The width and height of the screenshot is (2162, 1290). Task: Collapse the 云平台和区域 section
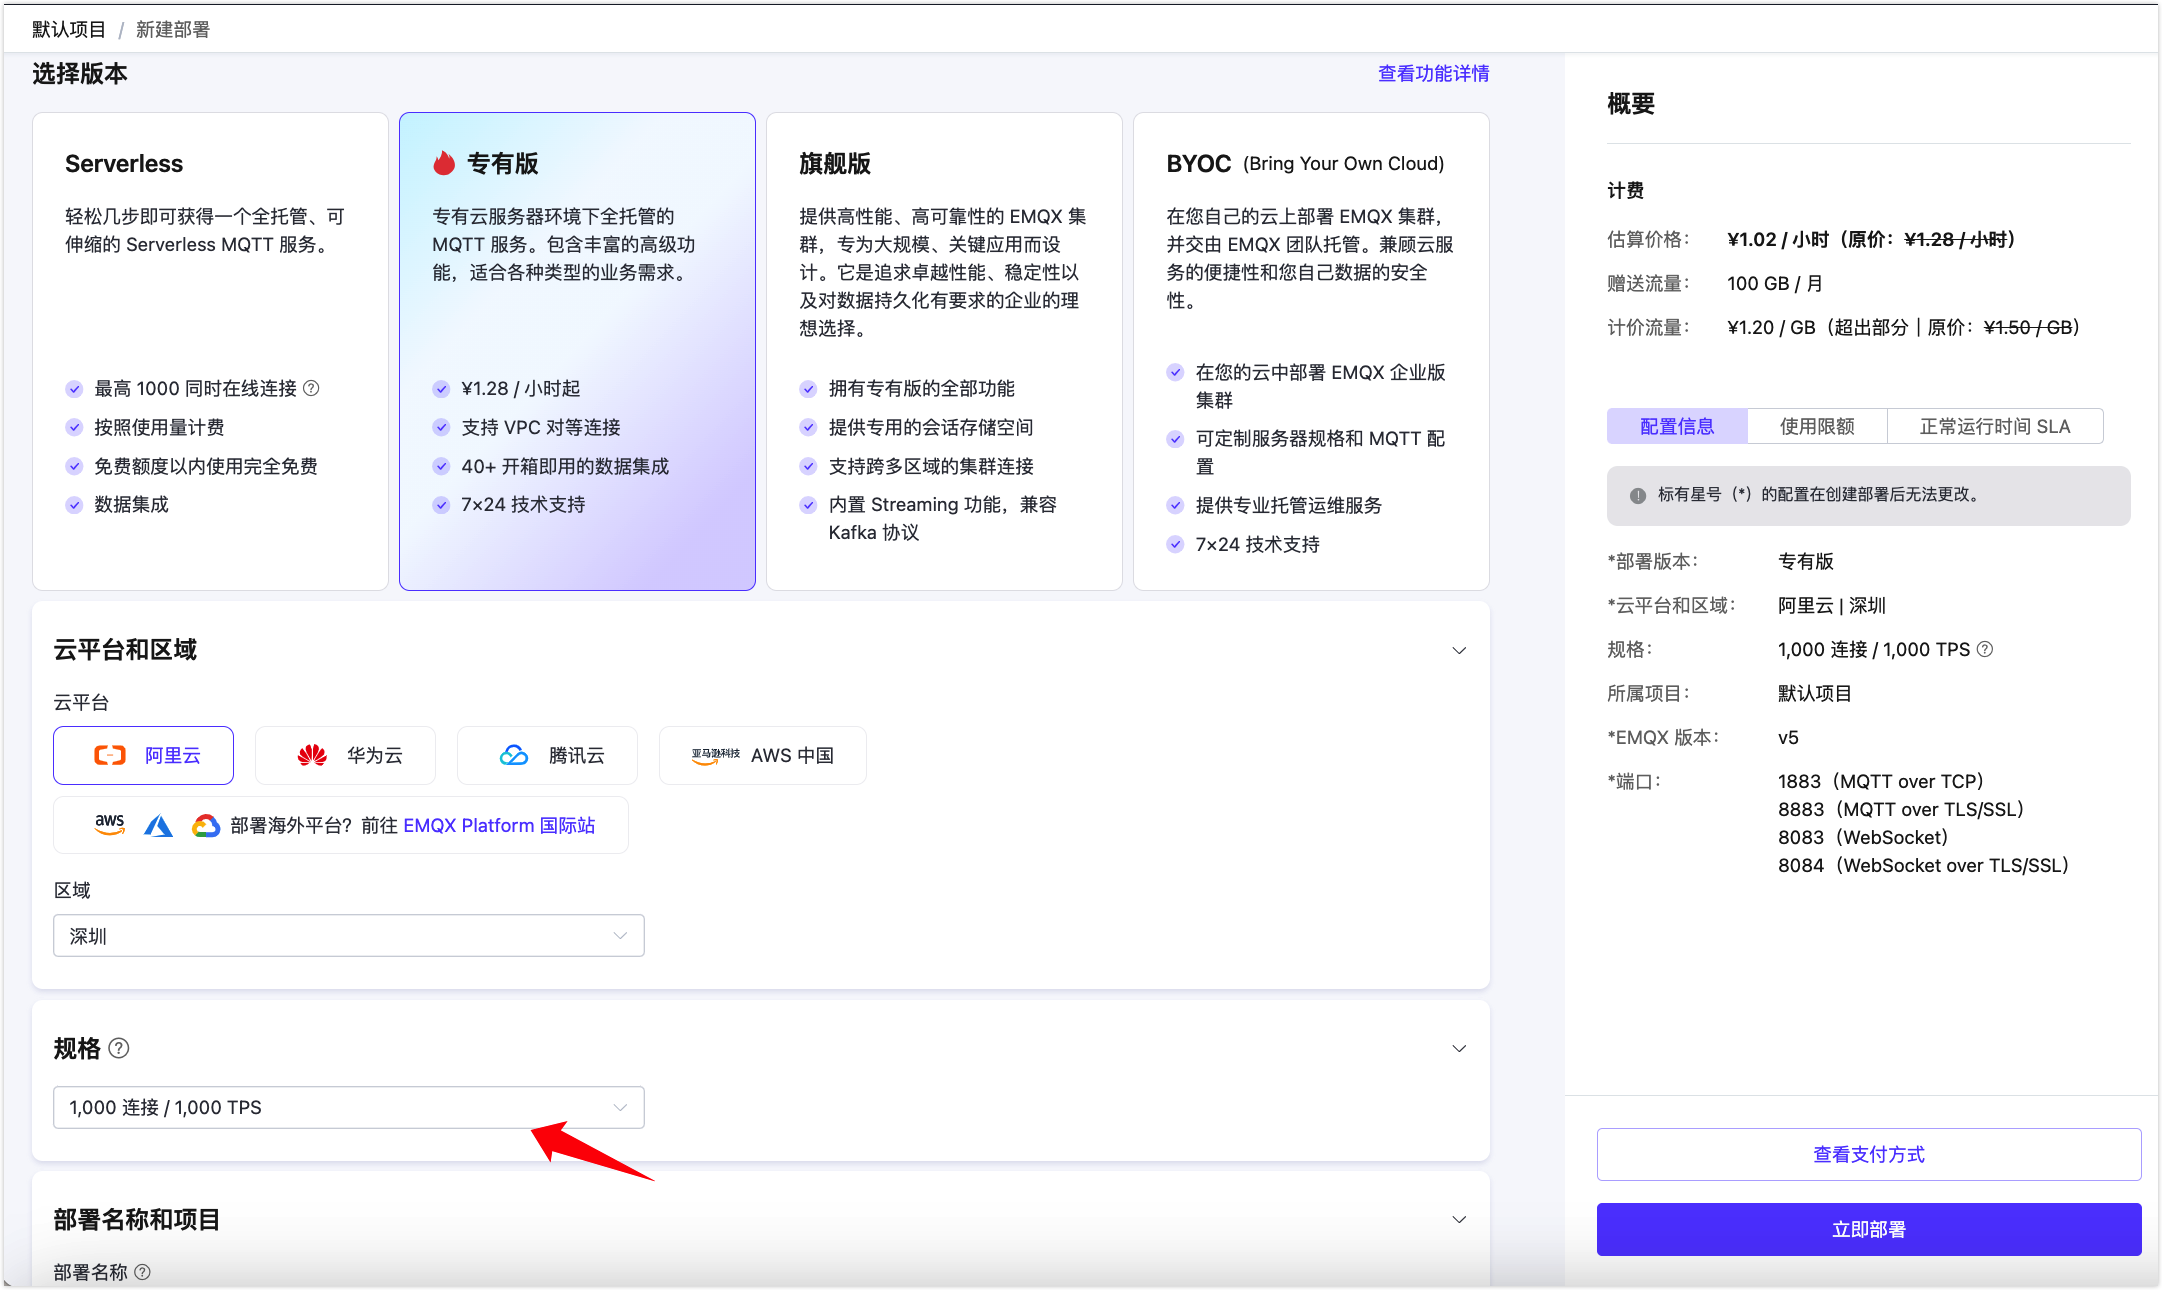1459,650
